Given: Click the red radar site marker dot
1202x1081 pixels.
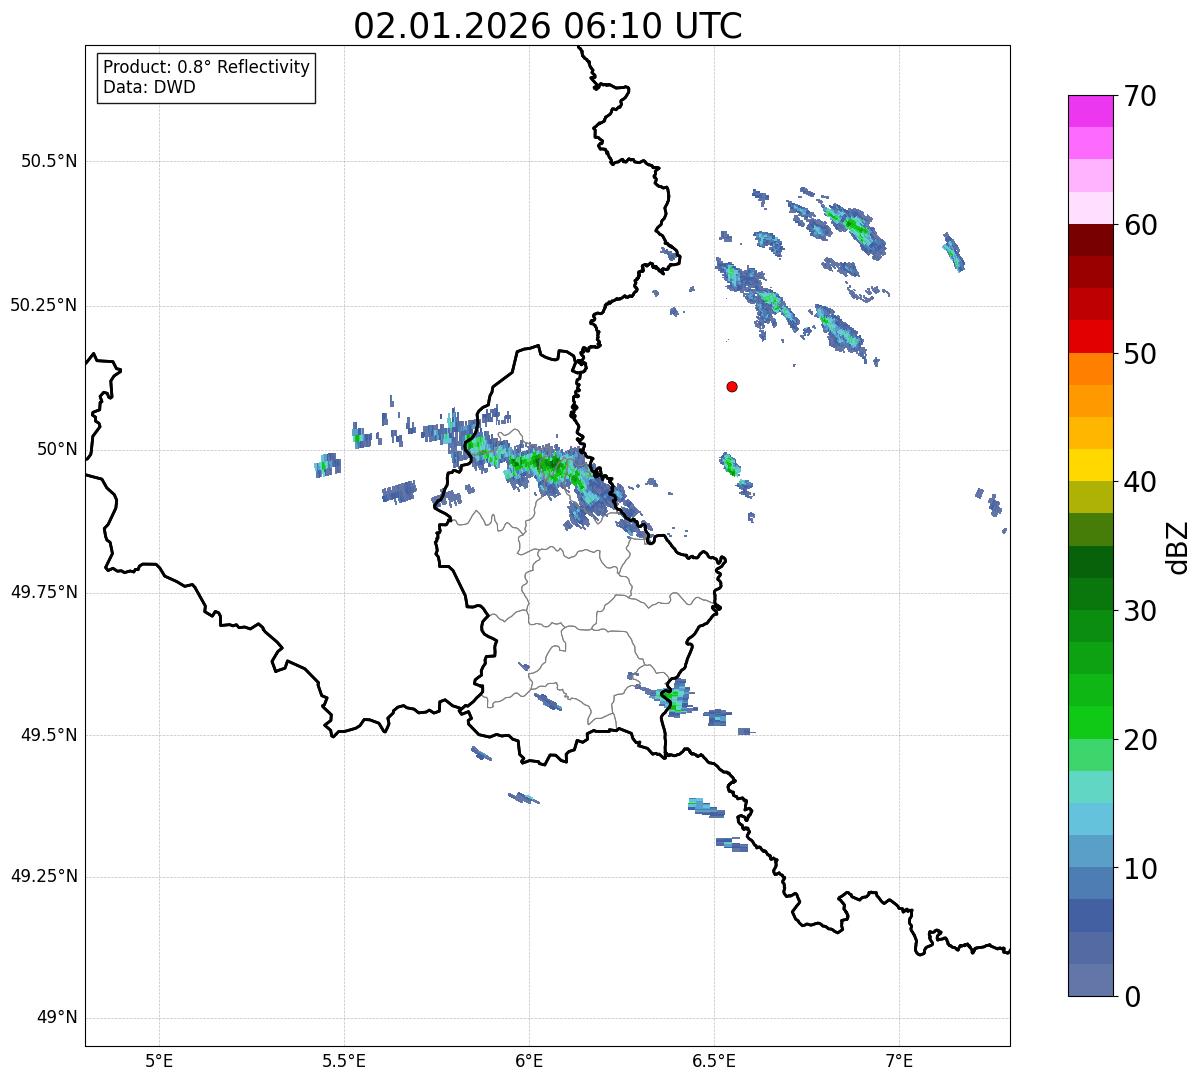Looking at the screenshot, I should coord(732,386).
